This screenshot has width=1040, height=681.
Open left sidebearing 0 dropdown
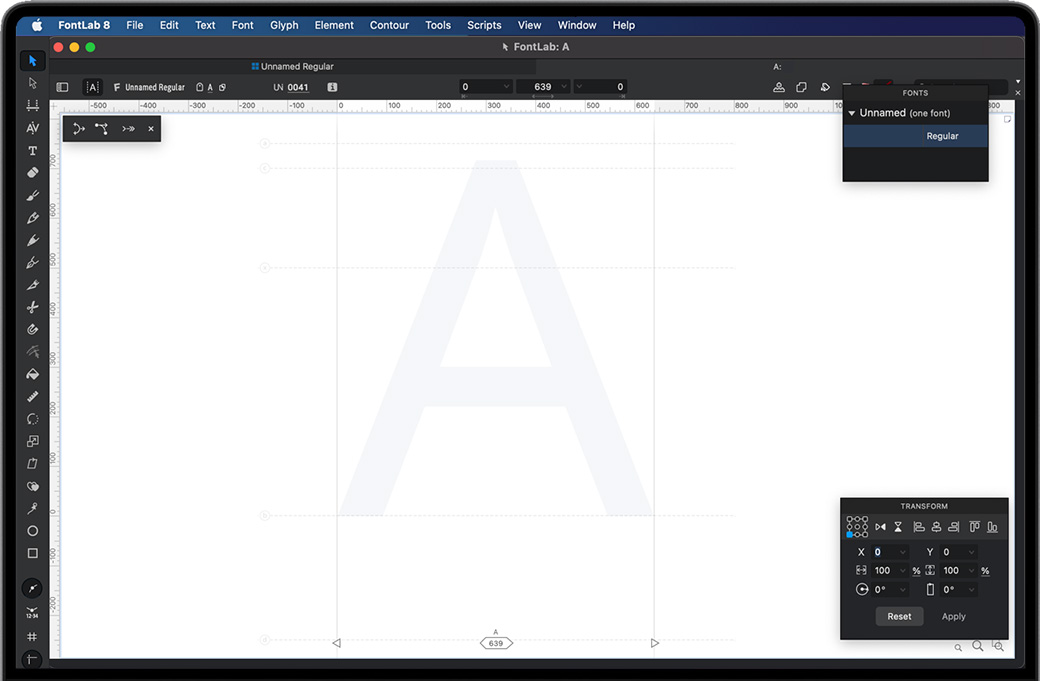pyautogui.click(x=506, y=87)
